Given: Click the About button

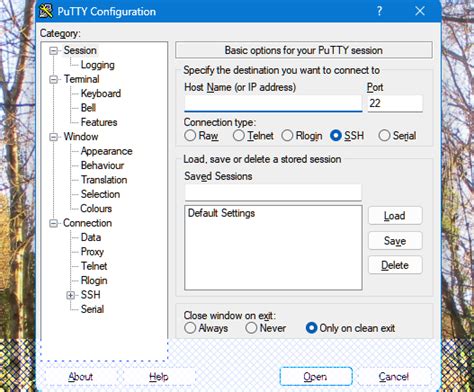Looking at the screenshot, I should 81,377.
